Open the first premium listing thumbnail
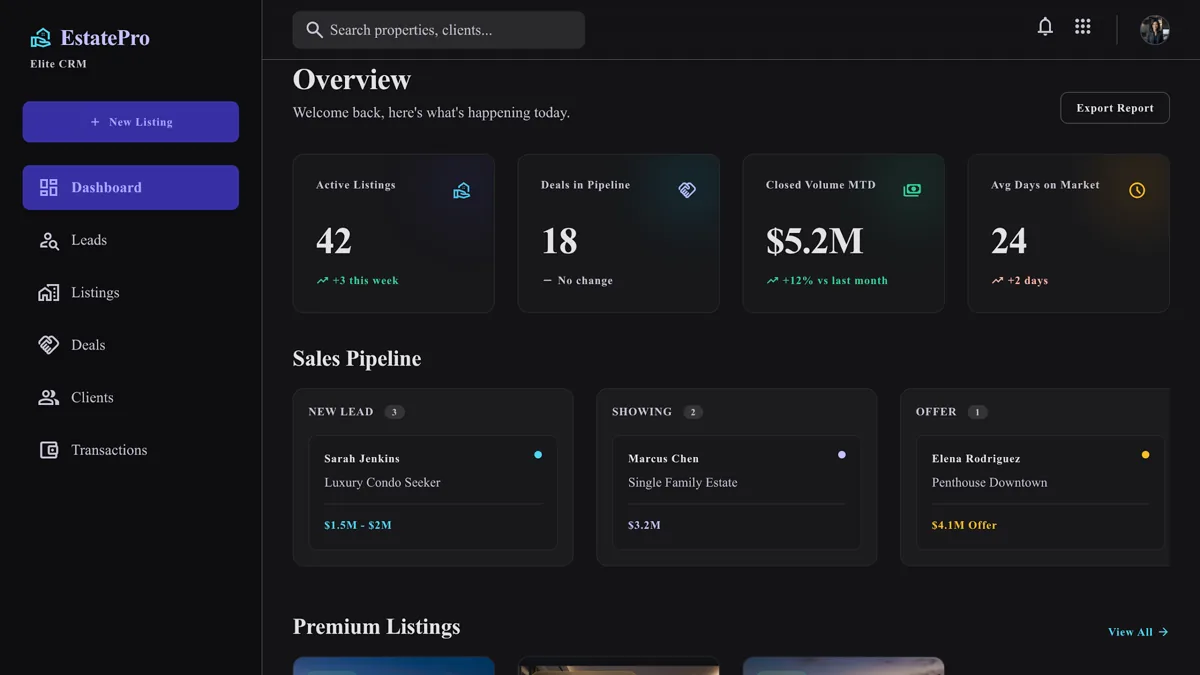1200x675 pixels. coord(394,666)
